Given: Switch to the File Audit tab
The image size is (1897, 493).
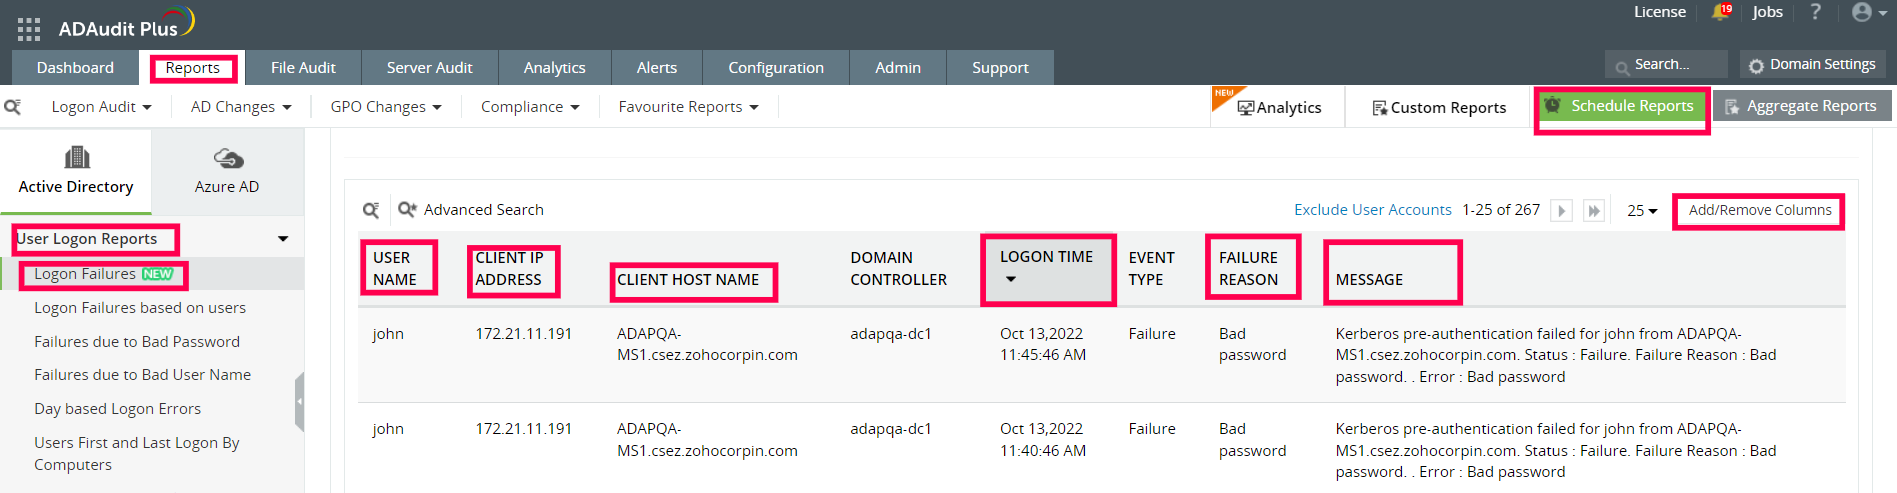Looking at the screenshot, I should (x=303, y=68).
